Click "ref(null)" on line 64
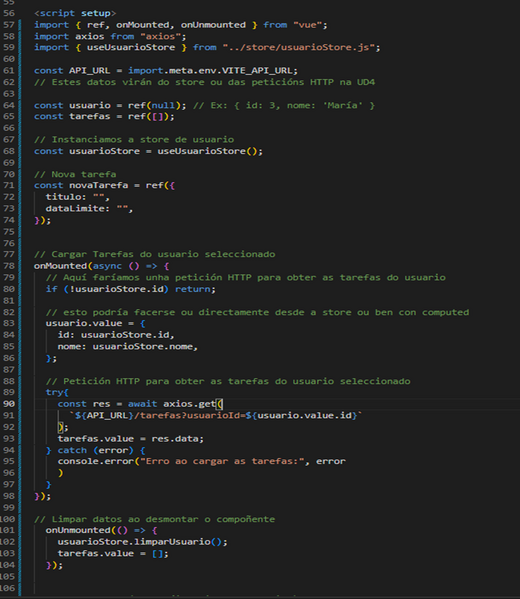This screenshot has height=599, width=520. [x=154, y=105]
